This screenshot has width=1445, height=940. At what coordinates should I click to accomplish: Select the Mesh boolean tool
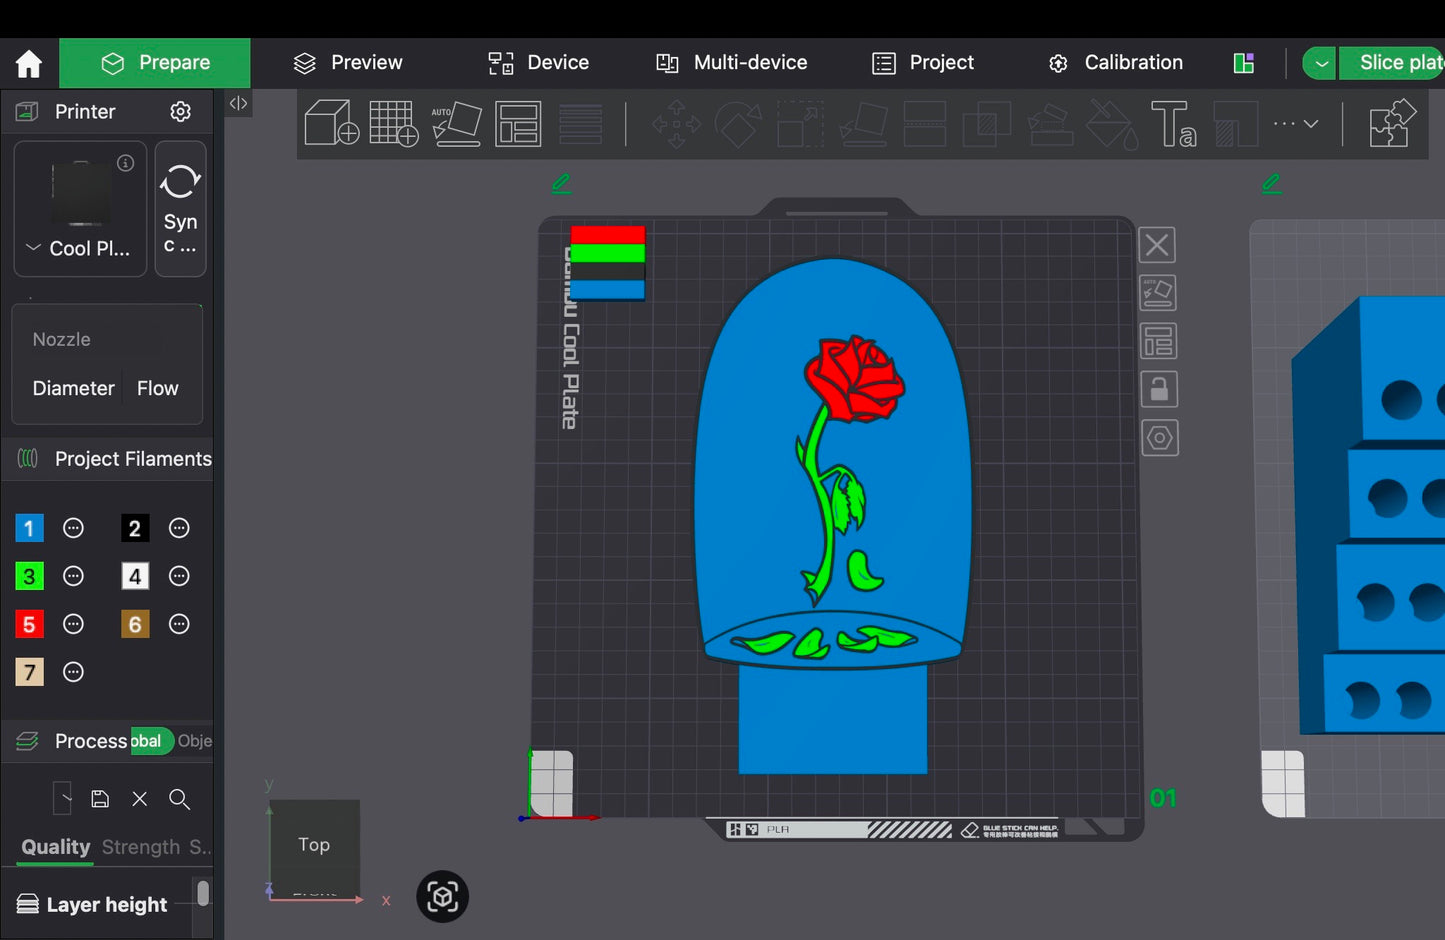[x=986, y=124]
